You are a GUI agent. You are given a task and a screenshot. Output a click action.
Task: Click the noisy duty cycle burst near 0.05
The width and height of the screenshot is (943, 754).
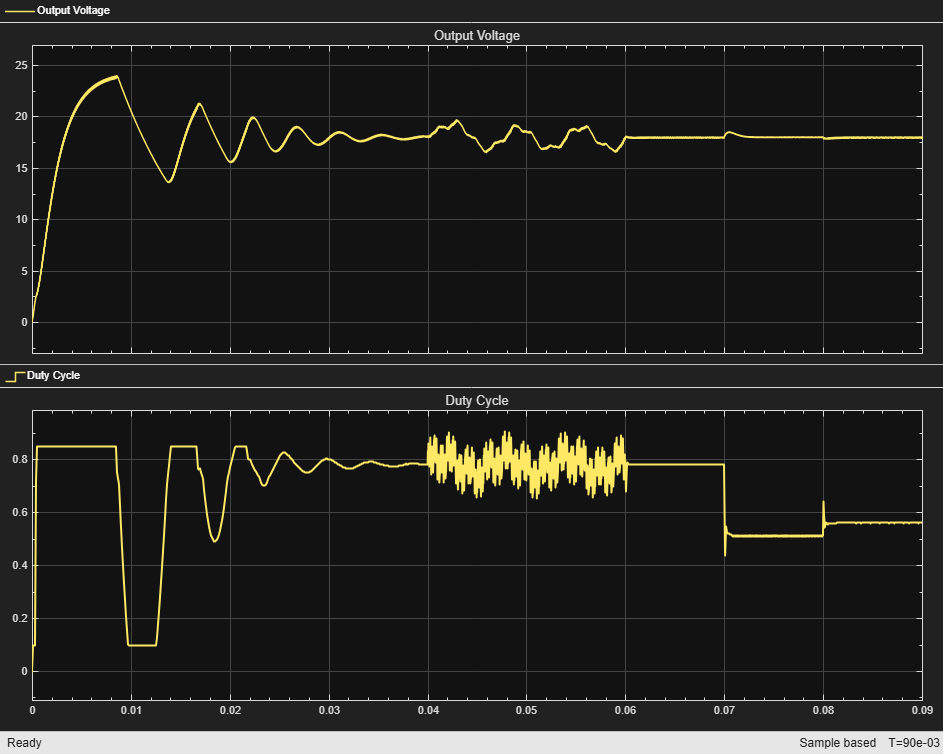(x=527, y=465)
